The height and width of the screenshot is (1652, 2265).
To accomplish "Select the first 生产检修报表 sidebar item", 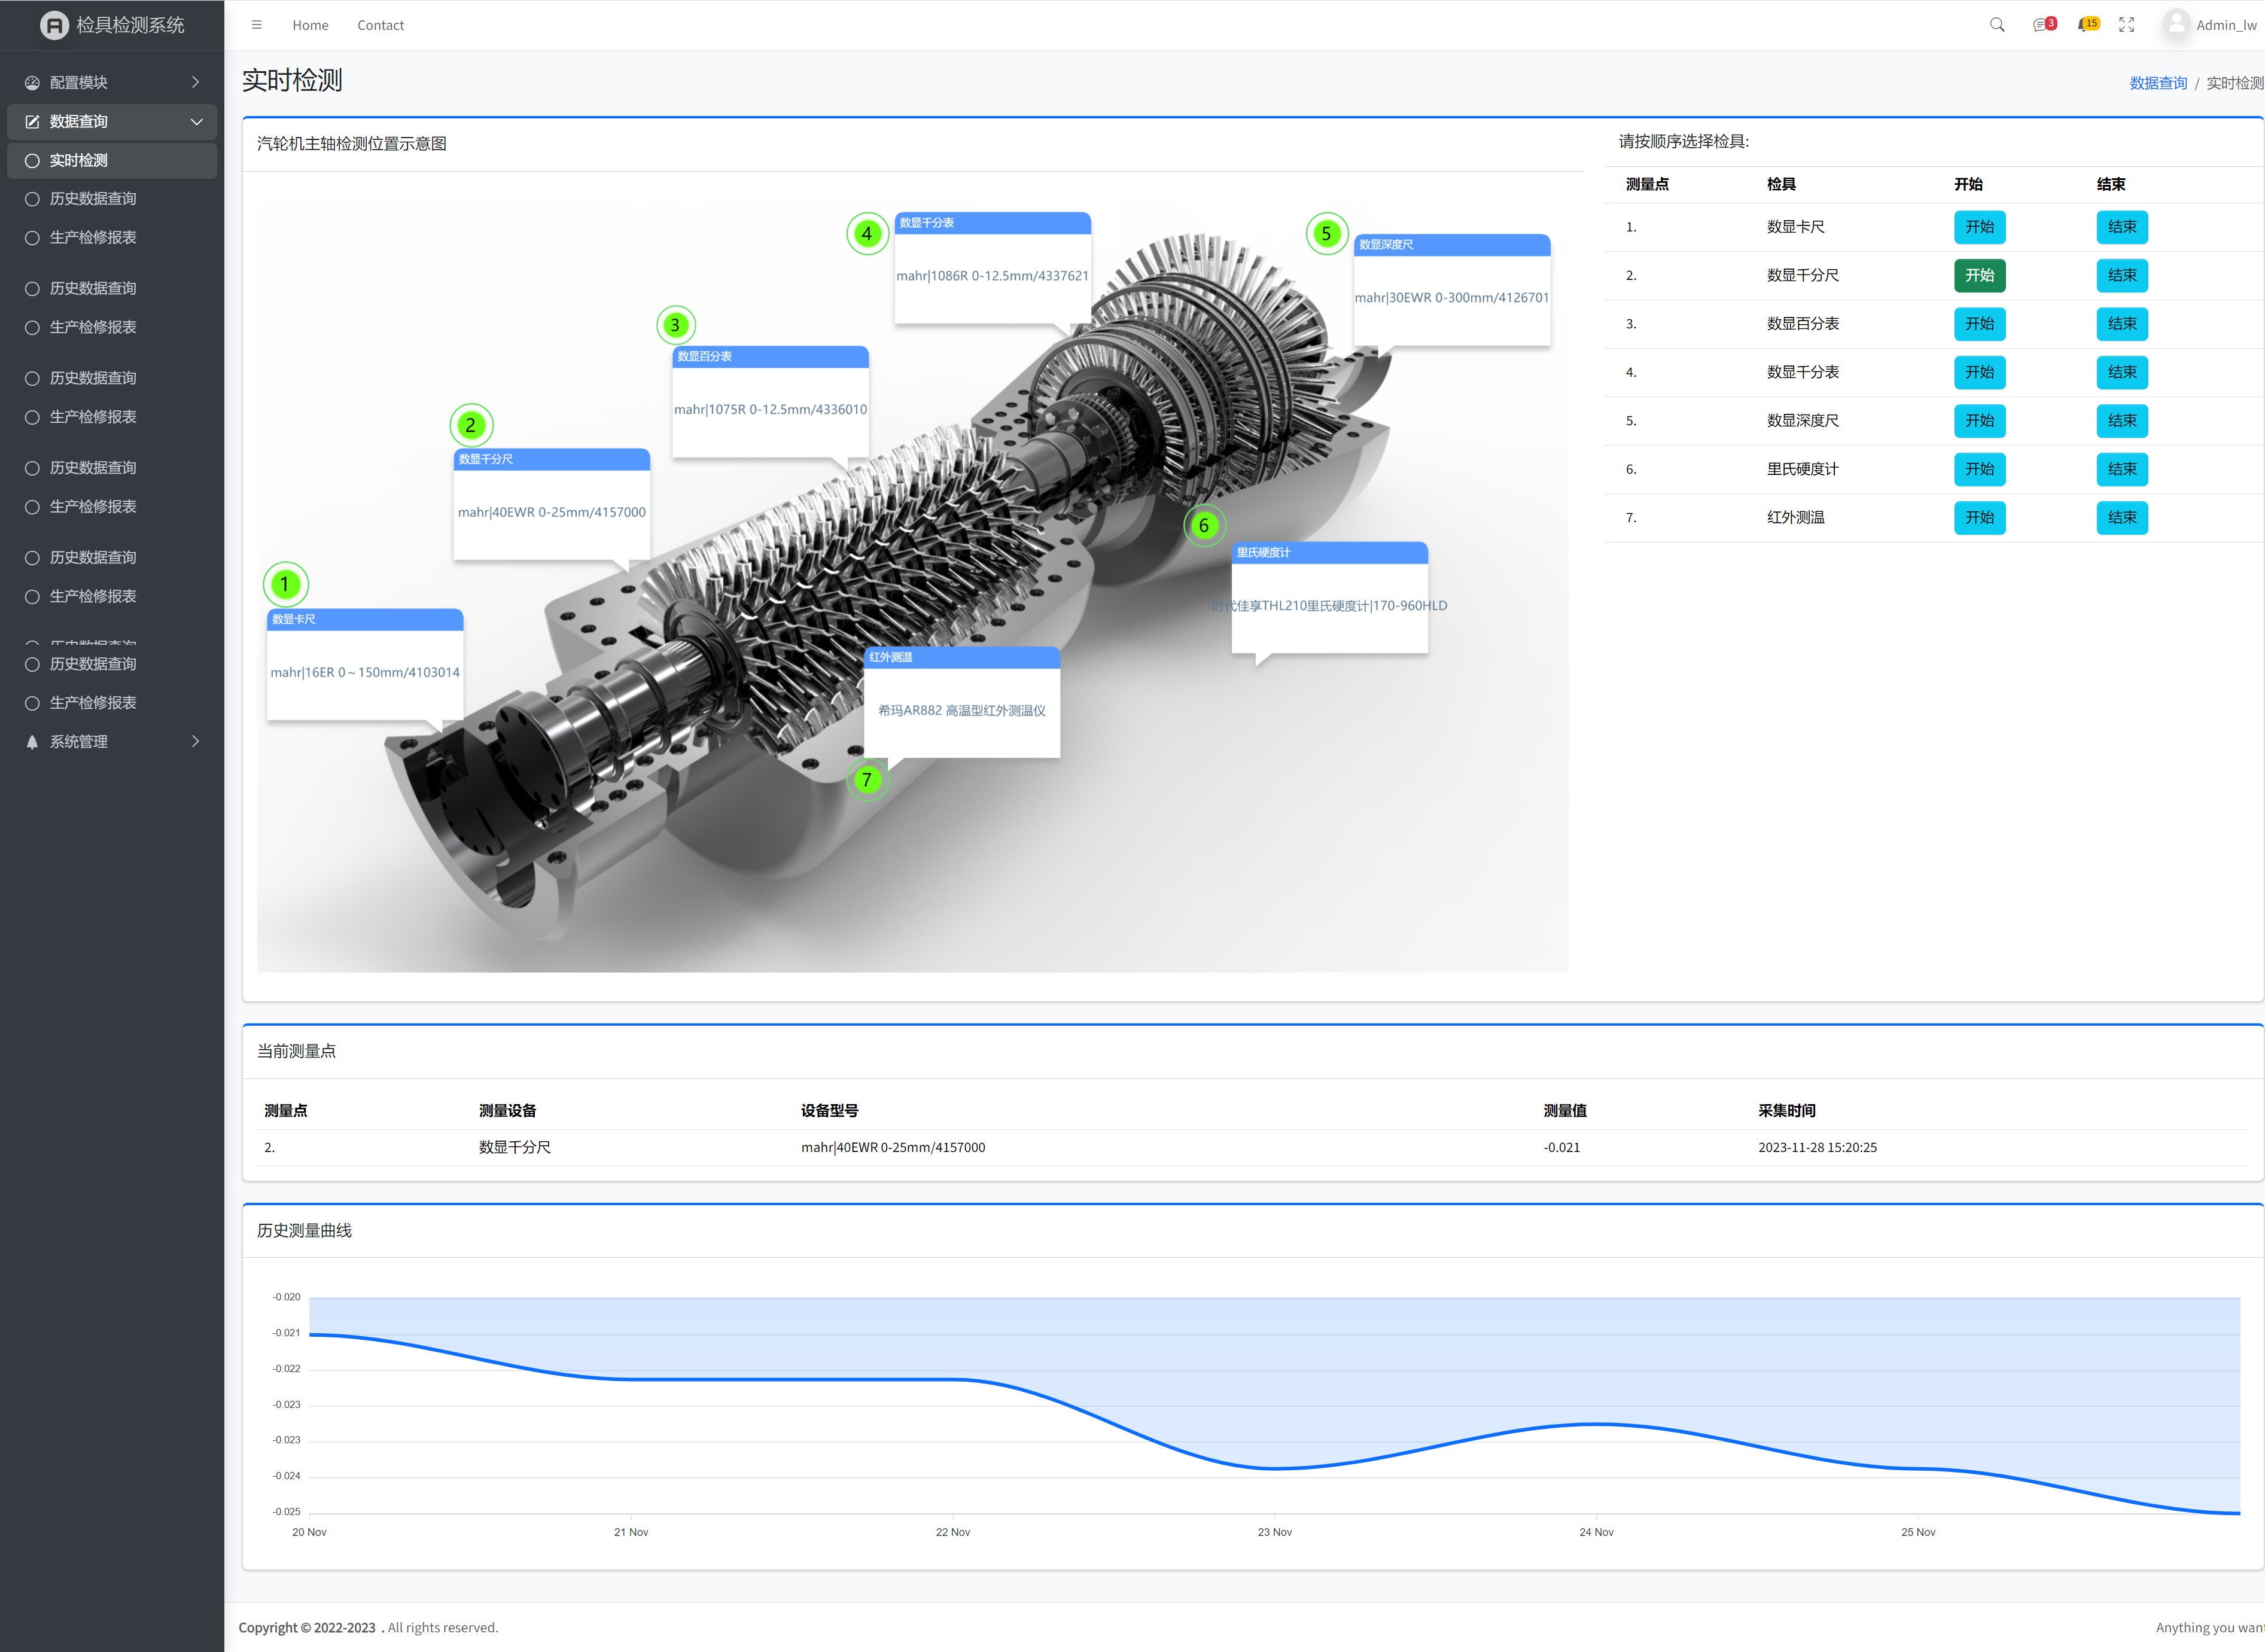I will [x=93, y=238].
